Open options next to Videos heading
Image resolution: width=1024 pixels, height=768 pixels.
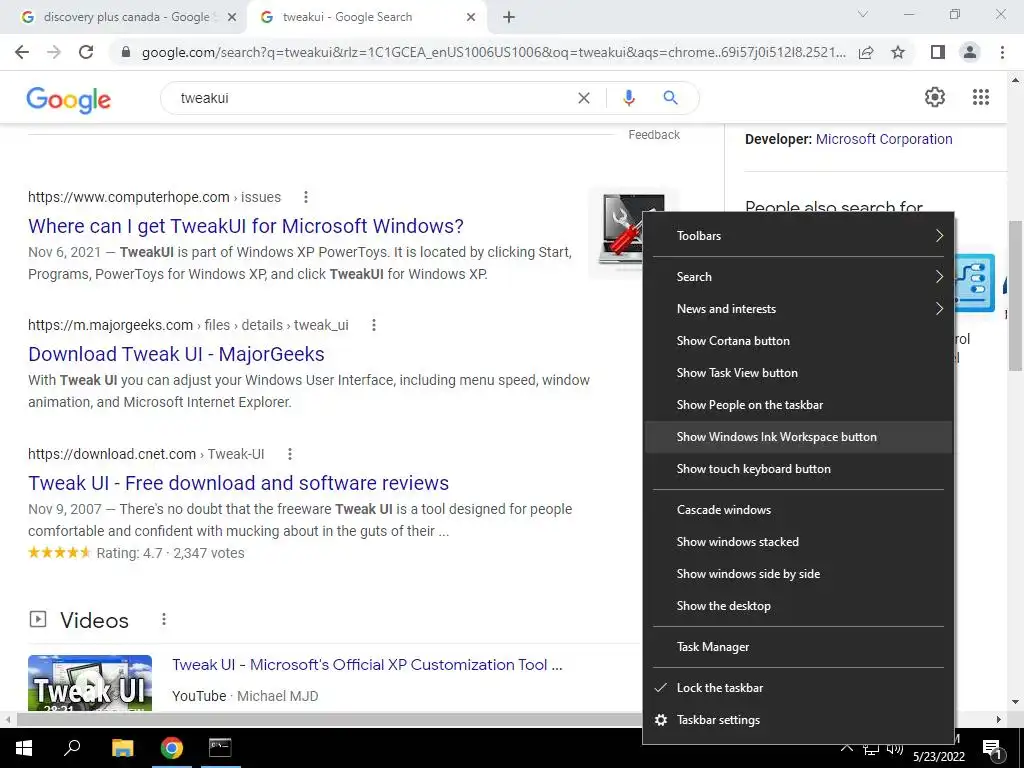[x=164, y=619]
